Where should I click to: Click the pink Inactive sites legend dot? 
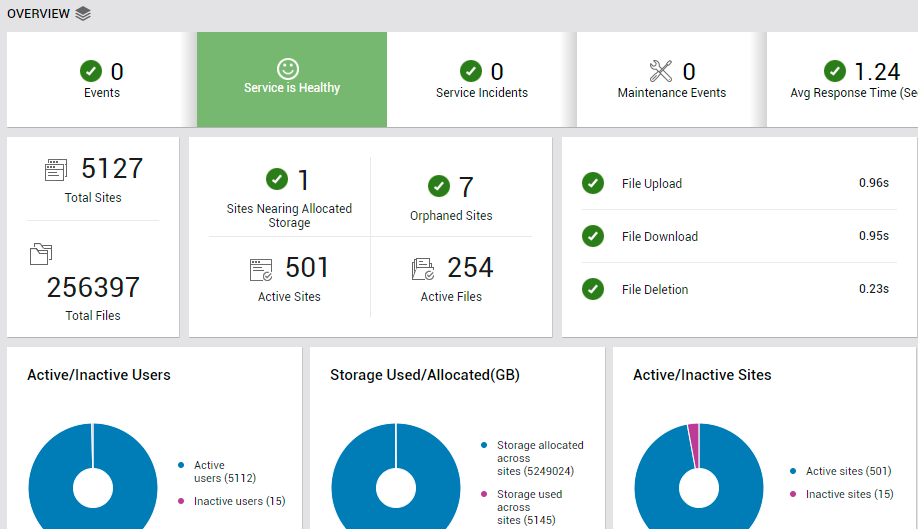click(x=793, y=494)
